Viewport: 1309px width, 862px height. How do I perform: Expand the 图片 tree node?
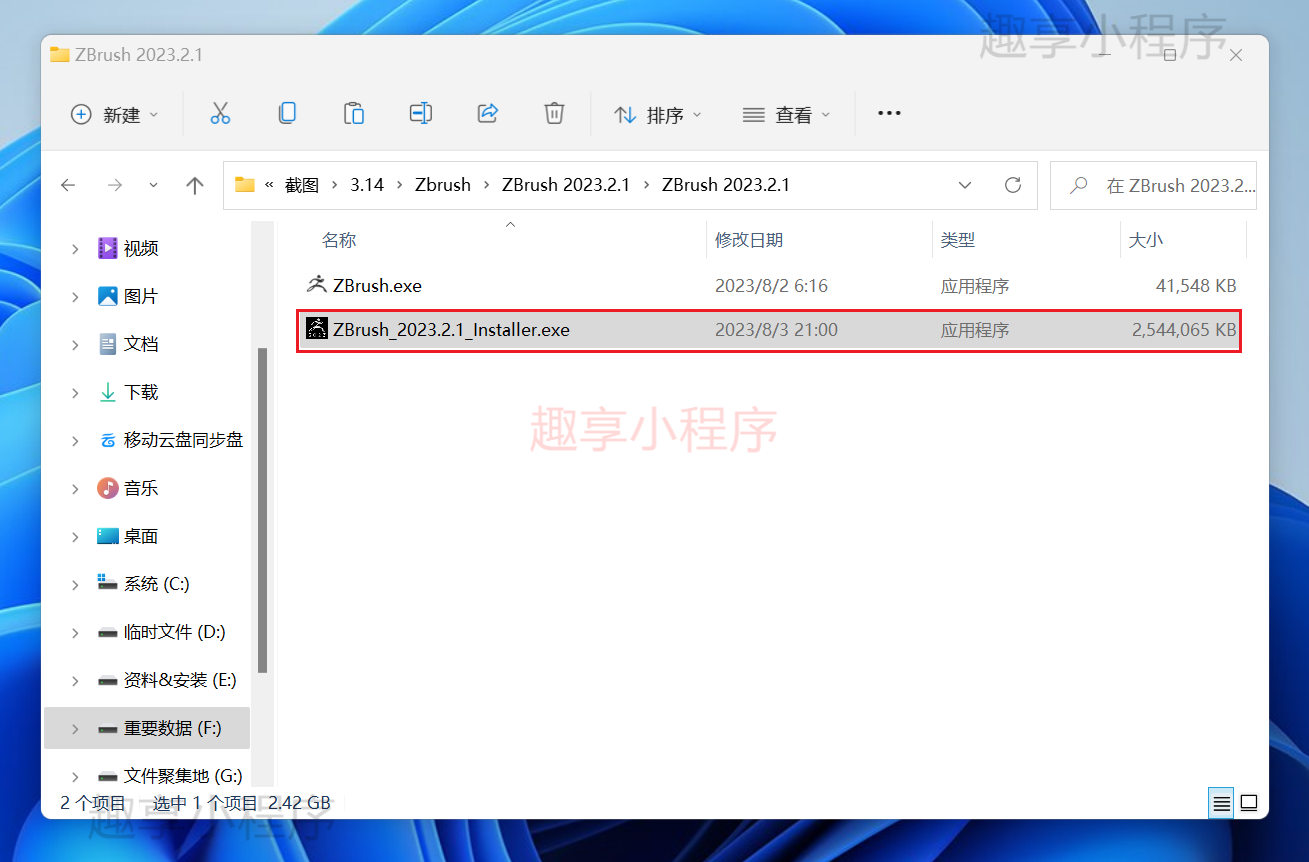(x=75, y=296)
